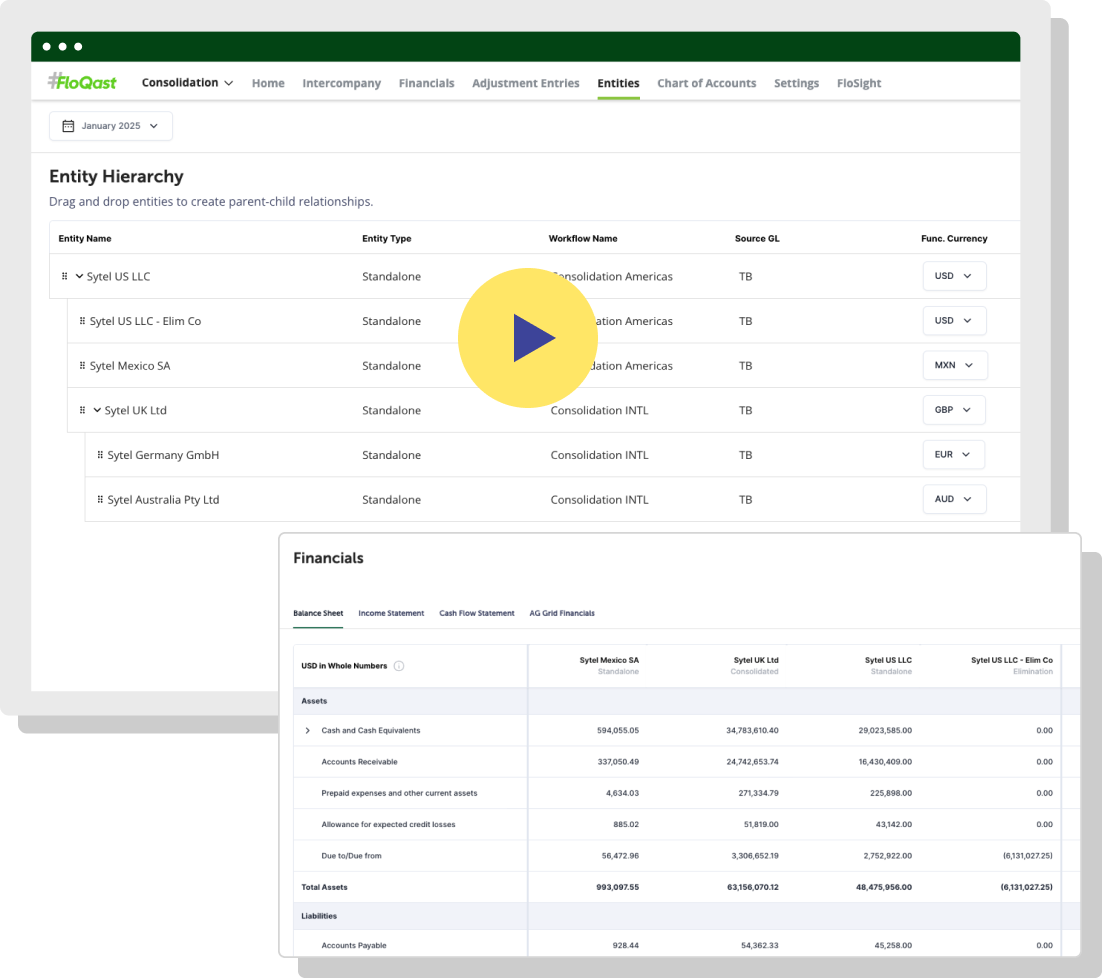The image size is (1102, 978).
Task: Go to the Home tab
Action: (x=268, y=83)
